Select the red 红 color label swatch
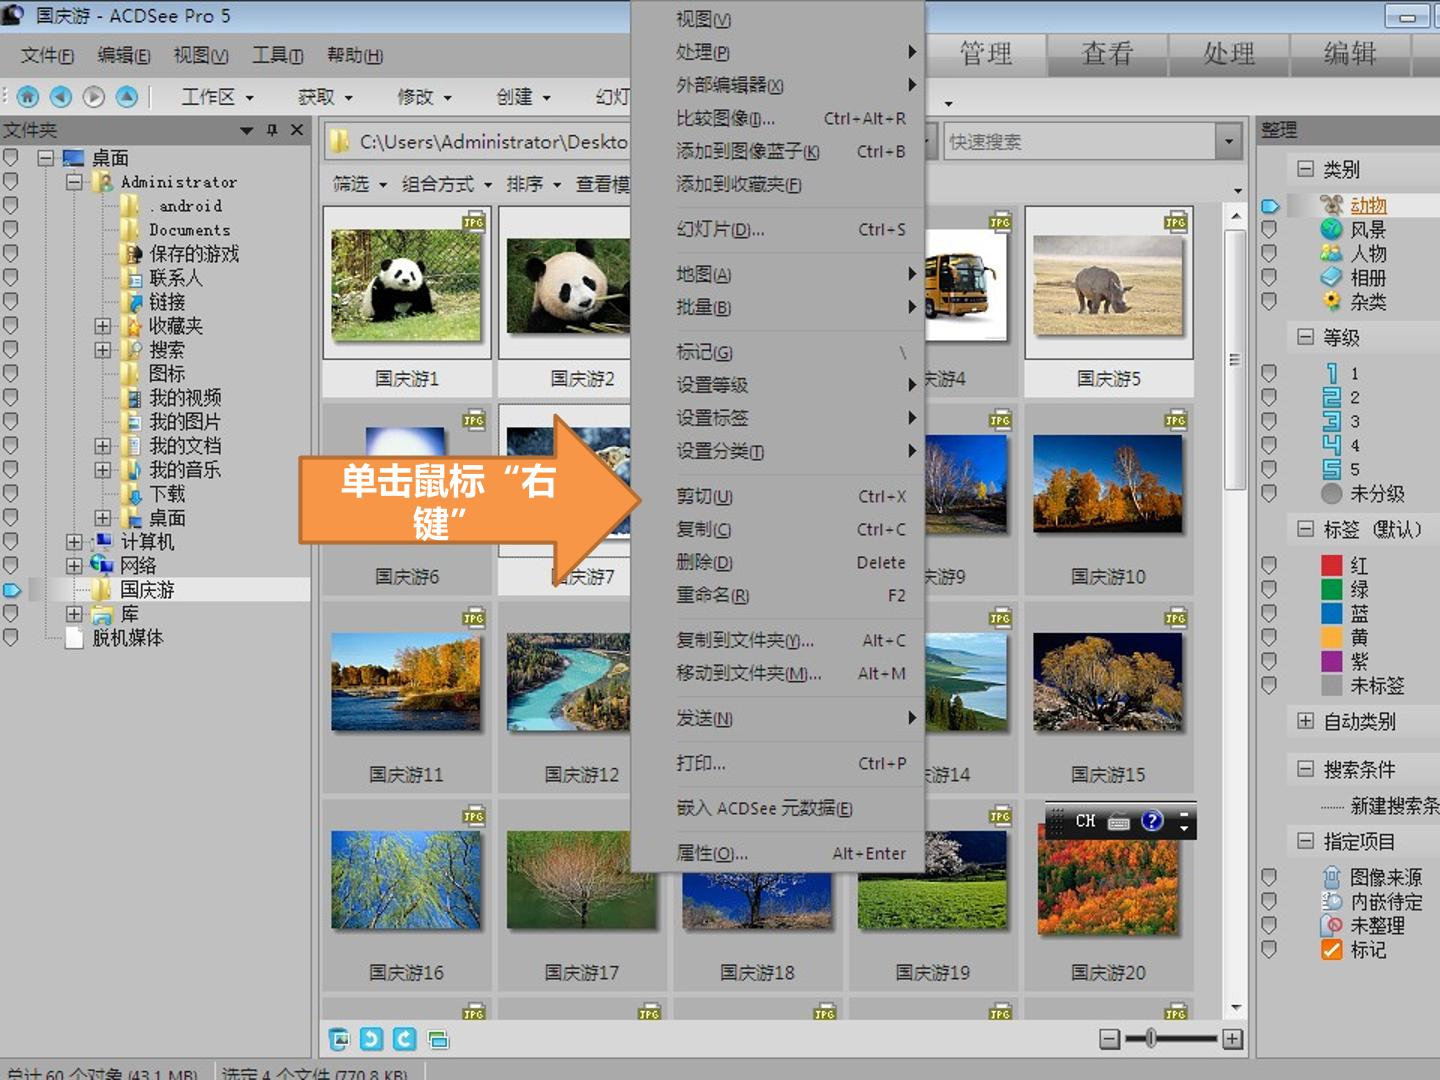The width and height of the screenshot is (1440, 1080). pyautogui.click(x=1331, y=565)
